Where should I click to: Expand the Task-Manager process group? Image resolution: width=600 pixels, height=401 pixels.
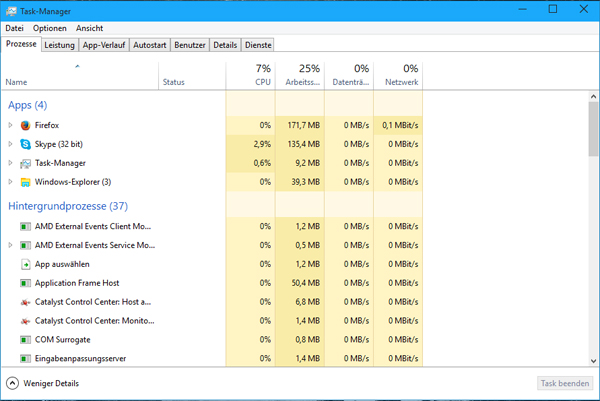point(10,163)
